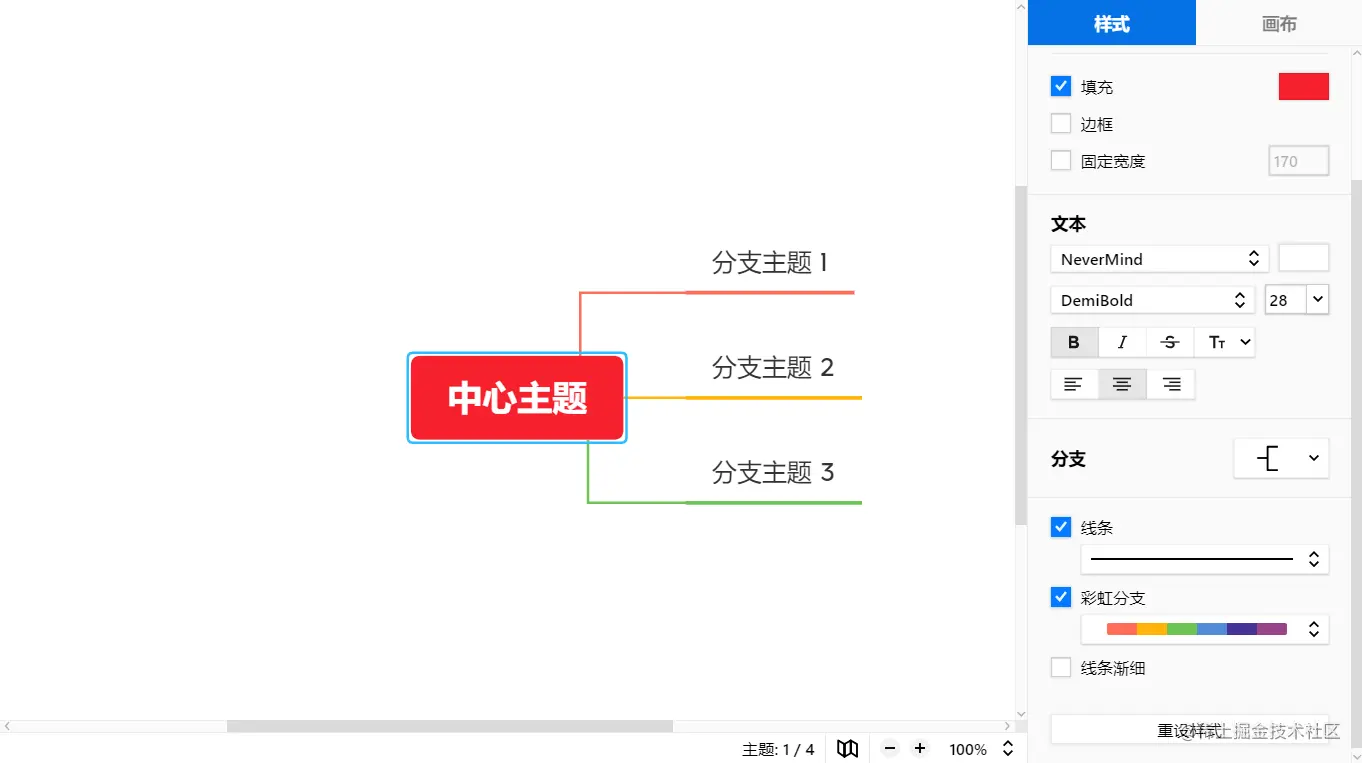Open the NeverMind font family dropdown

click(x=1160, y=259)
